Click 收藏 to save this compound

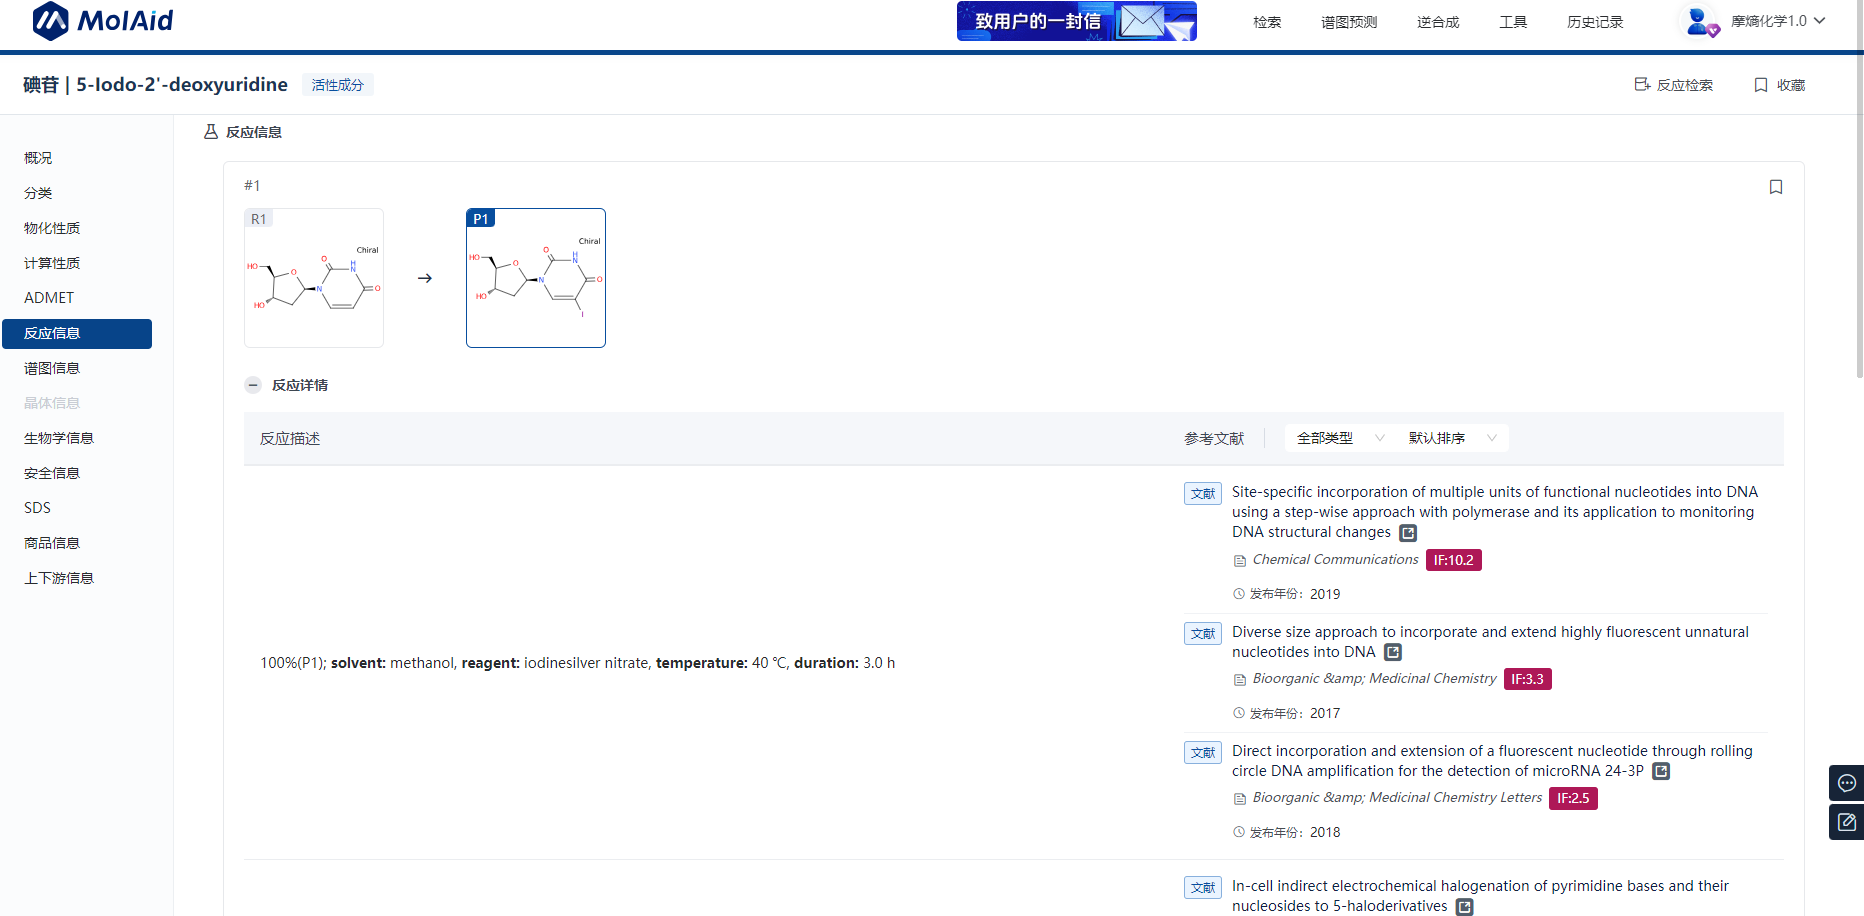coord(1780,85)
